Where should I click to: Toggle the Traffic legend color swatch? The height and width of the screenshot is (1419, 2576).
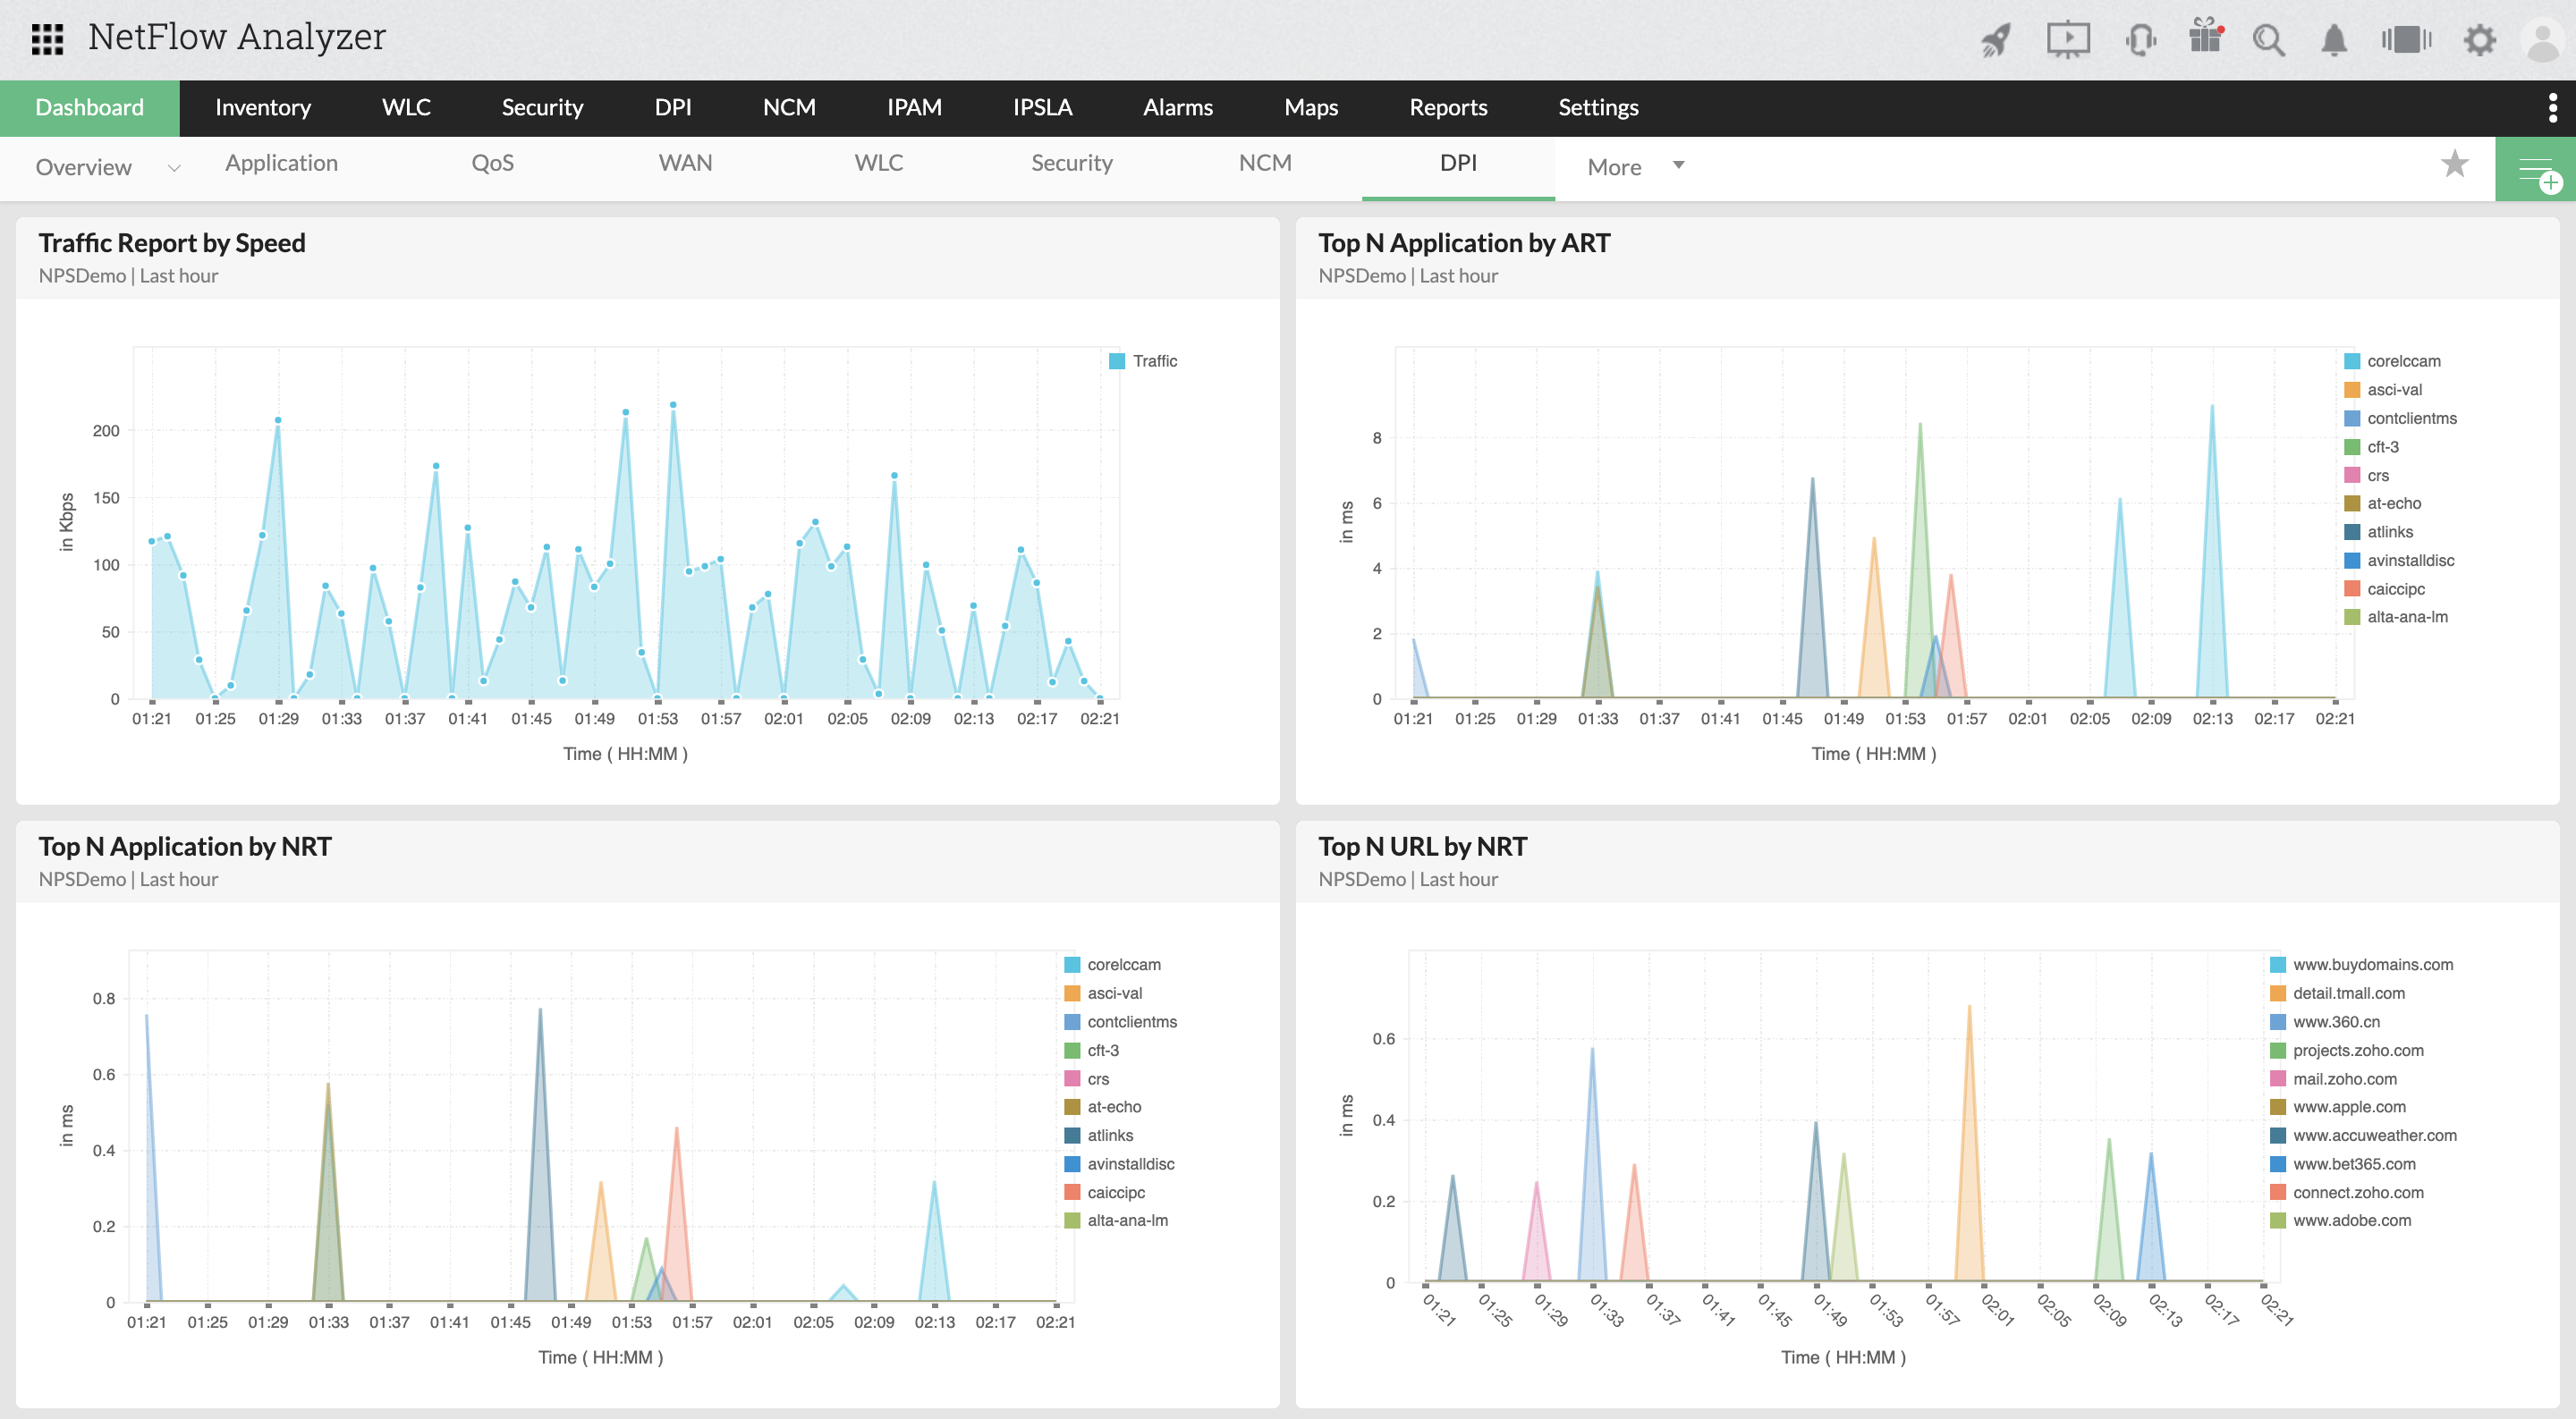tap(1115, 362)
